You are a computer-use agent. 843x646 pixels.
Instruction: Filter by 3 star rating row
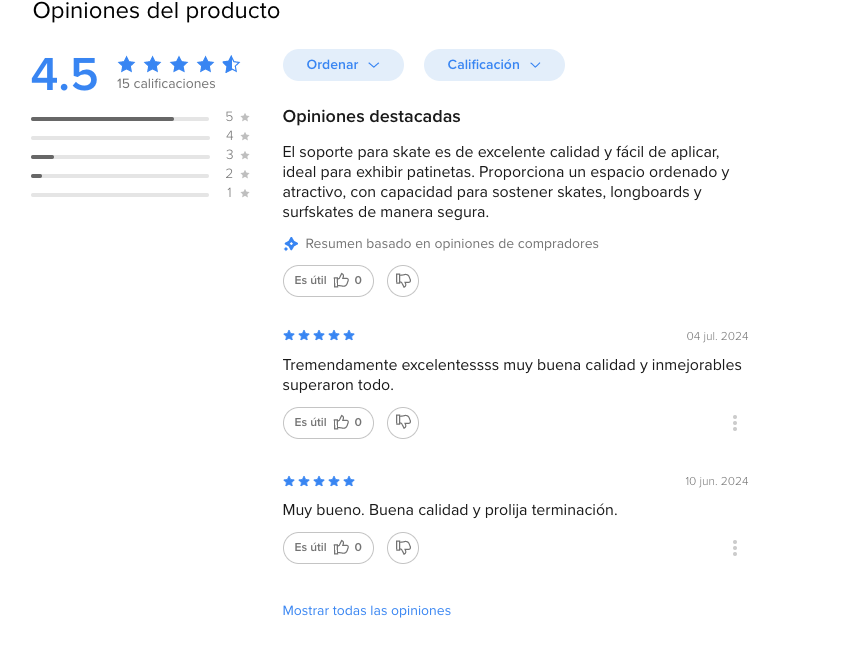(x=140, y=156)
